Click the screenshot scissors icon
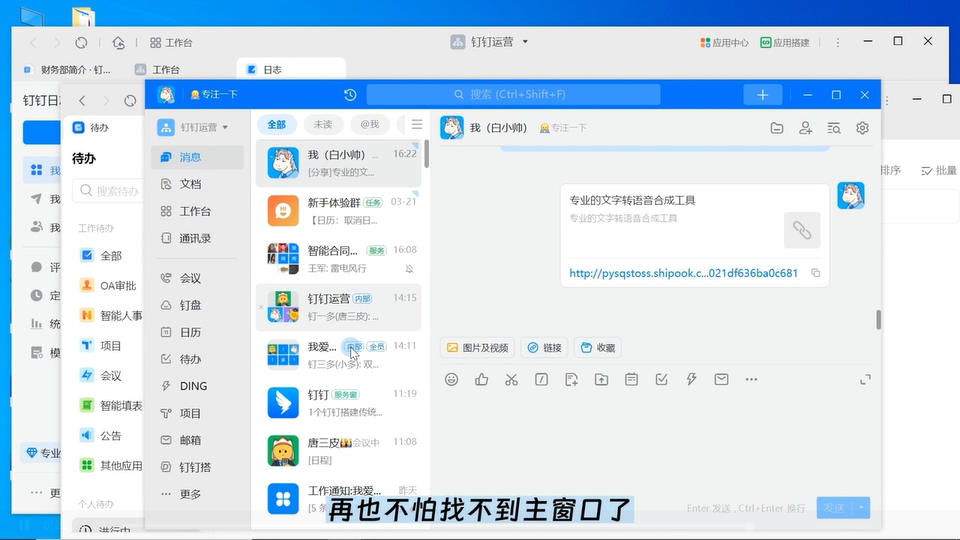The image size is (960, 540). tap(511, 379)
